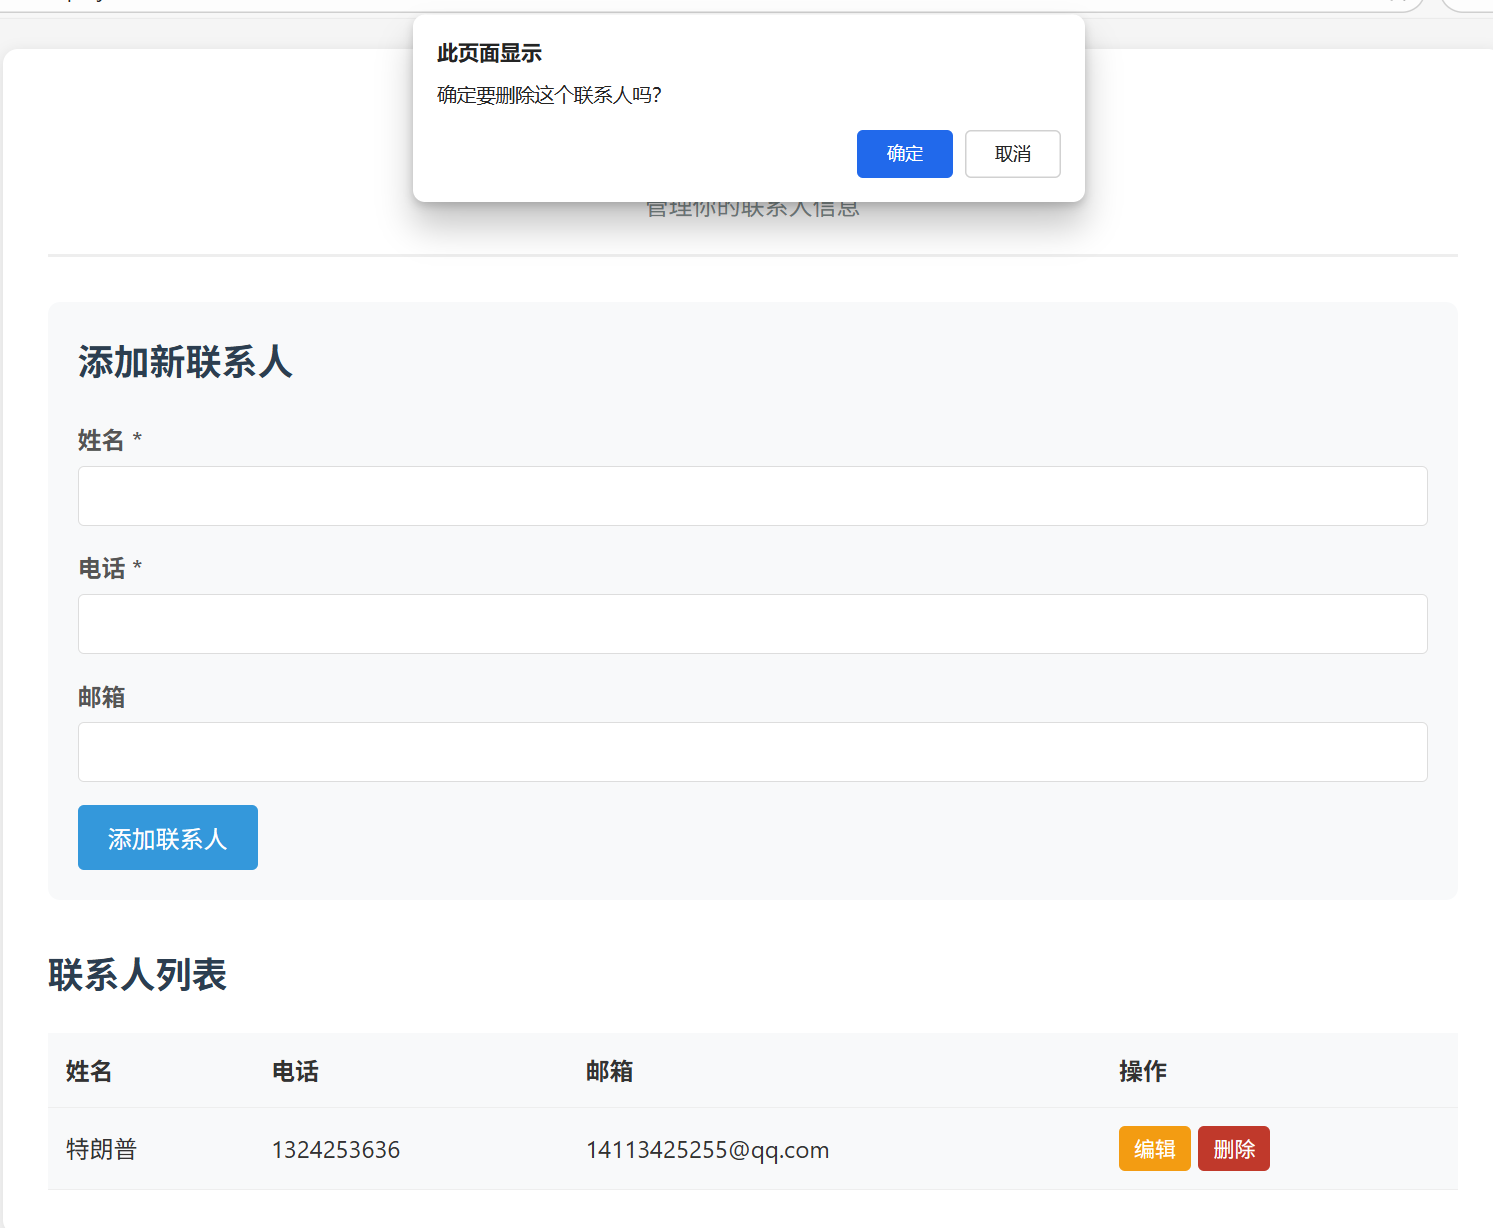Select the email 14113425255@qq.com in the table

708,1149
